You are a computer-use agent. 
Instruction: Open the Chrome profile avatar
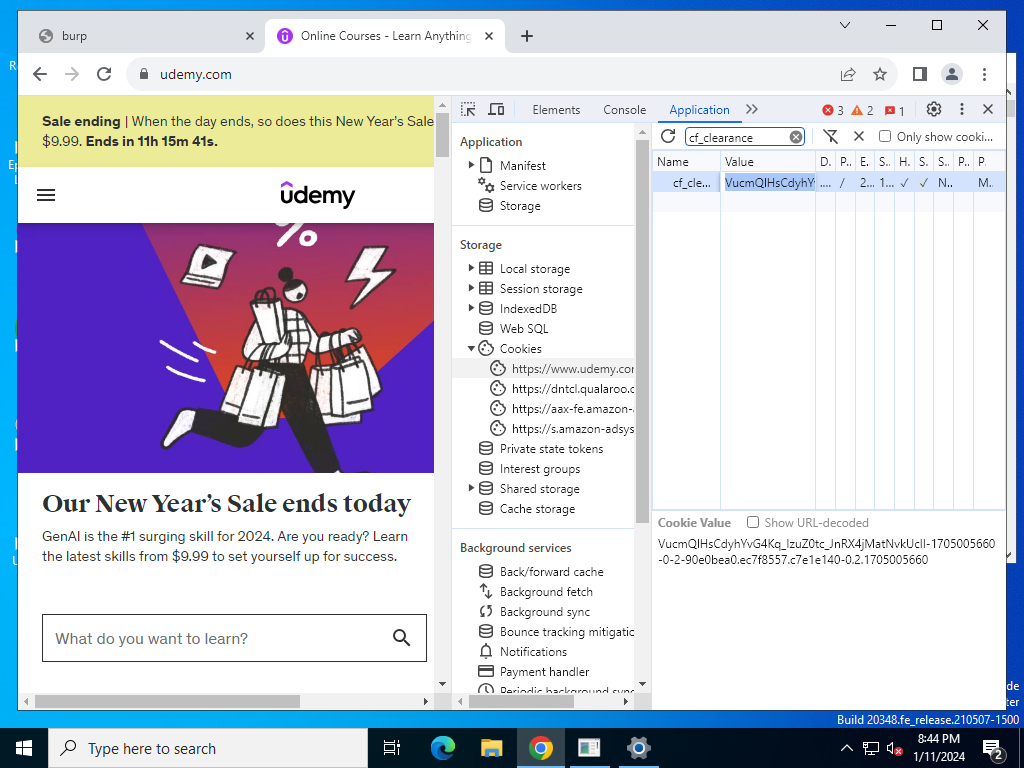click(952, 74)
